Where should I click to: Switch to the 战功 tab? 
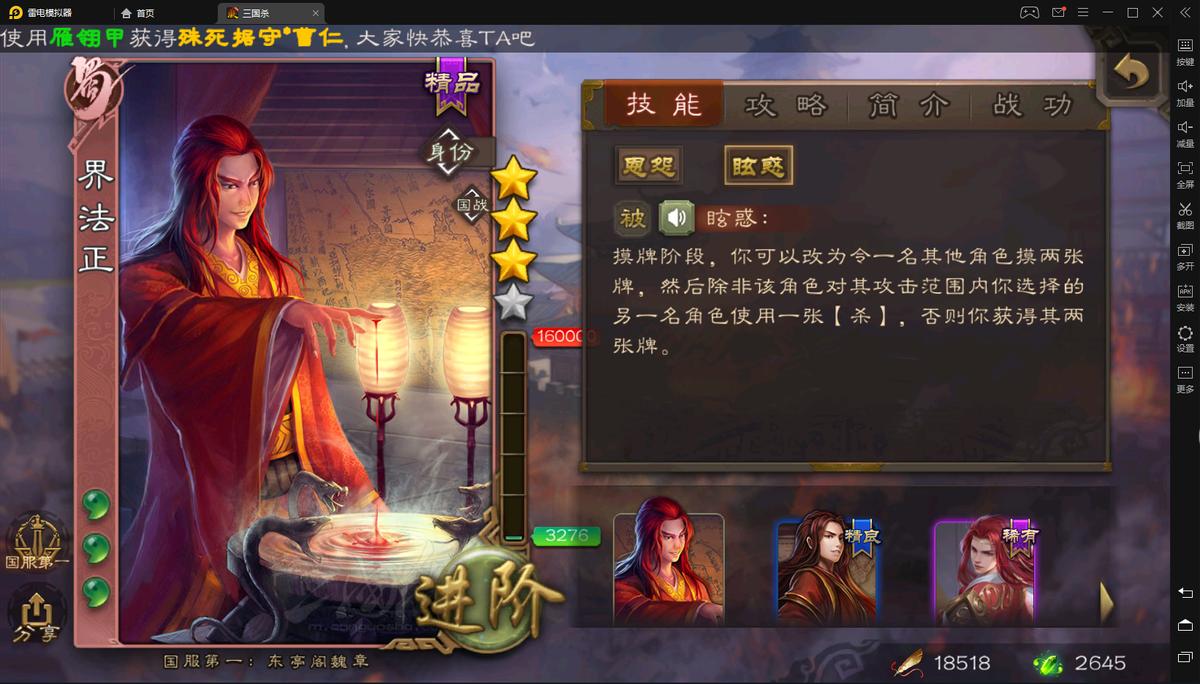tap(1033, 105)
